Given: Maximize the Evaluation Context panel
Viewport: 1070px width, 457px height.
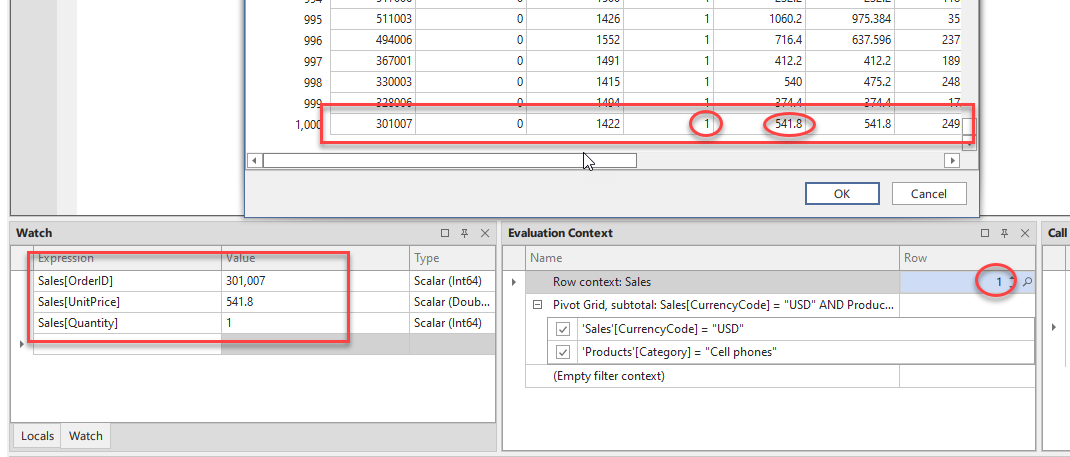Looking at the screenshot, I should click(985, 233).
